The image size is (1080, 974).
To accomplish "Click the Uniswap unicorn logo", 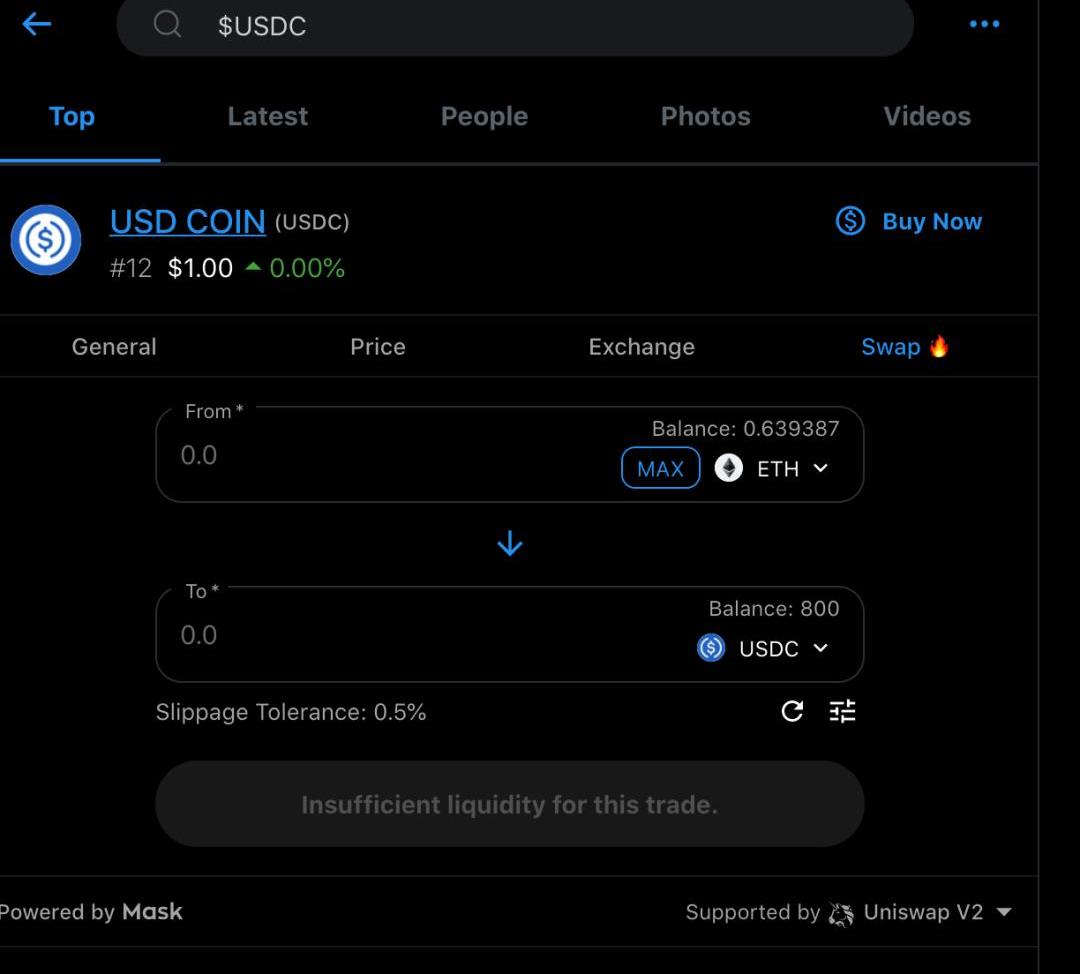I will pos(841,912).
